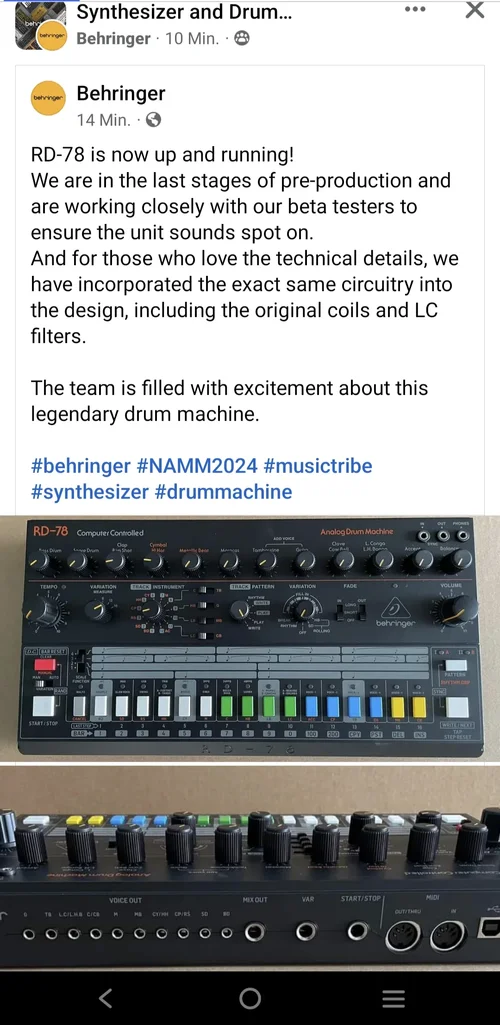
Task: Open Behringer name under group title
Action: [x=113, y=39]
